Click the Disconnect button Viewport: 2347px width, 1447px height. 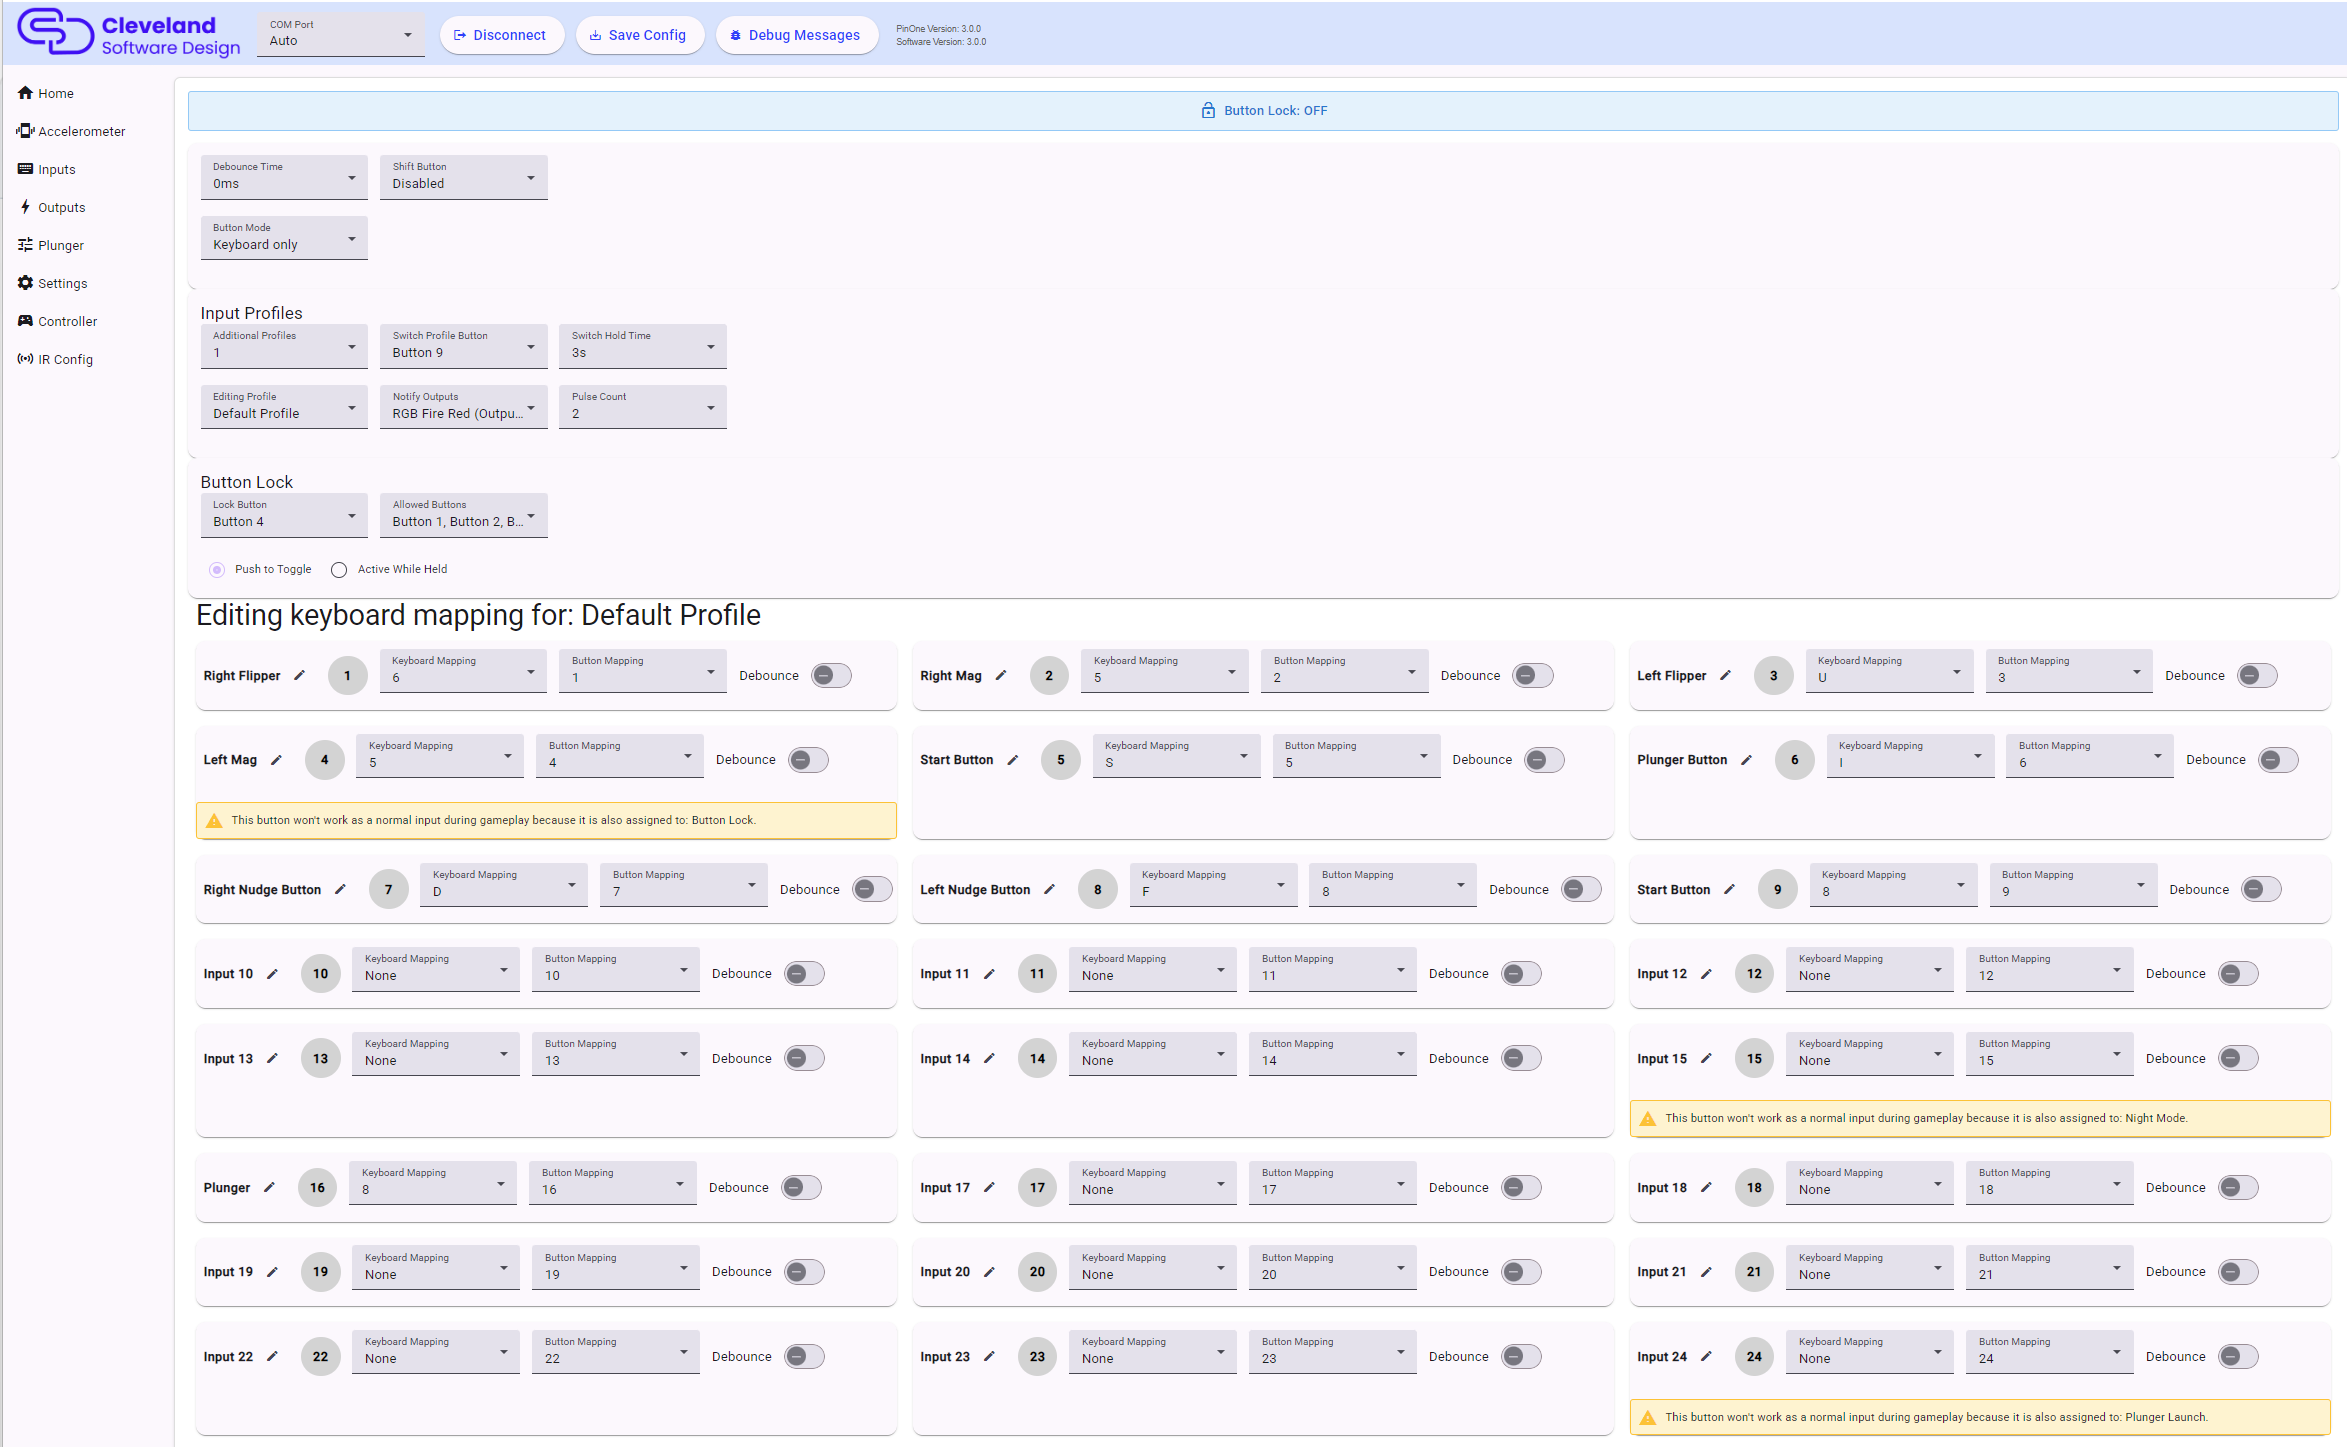pyautogui.click(x=501, y=35)
